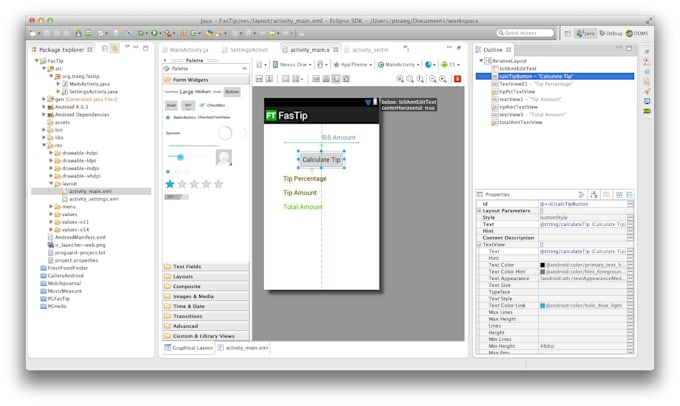Click the ImageView widget in the palette
This screenshot has height=406, width=680.
click(x=224, y=157)
